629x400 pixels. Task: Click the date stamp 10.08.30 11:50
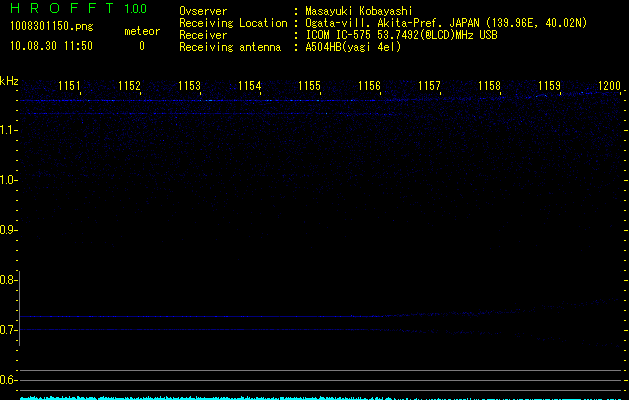[x=51, y=45]
